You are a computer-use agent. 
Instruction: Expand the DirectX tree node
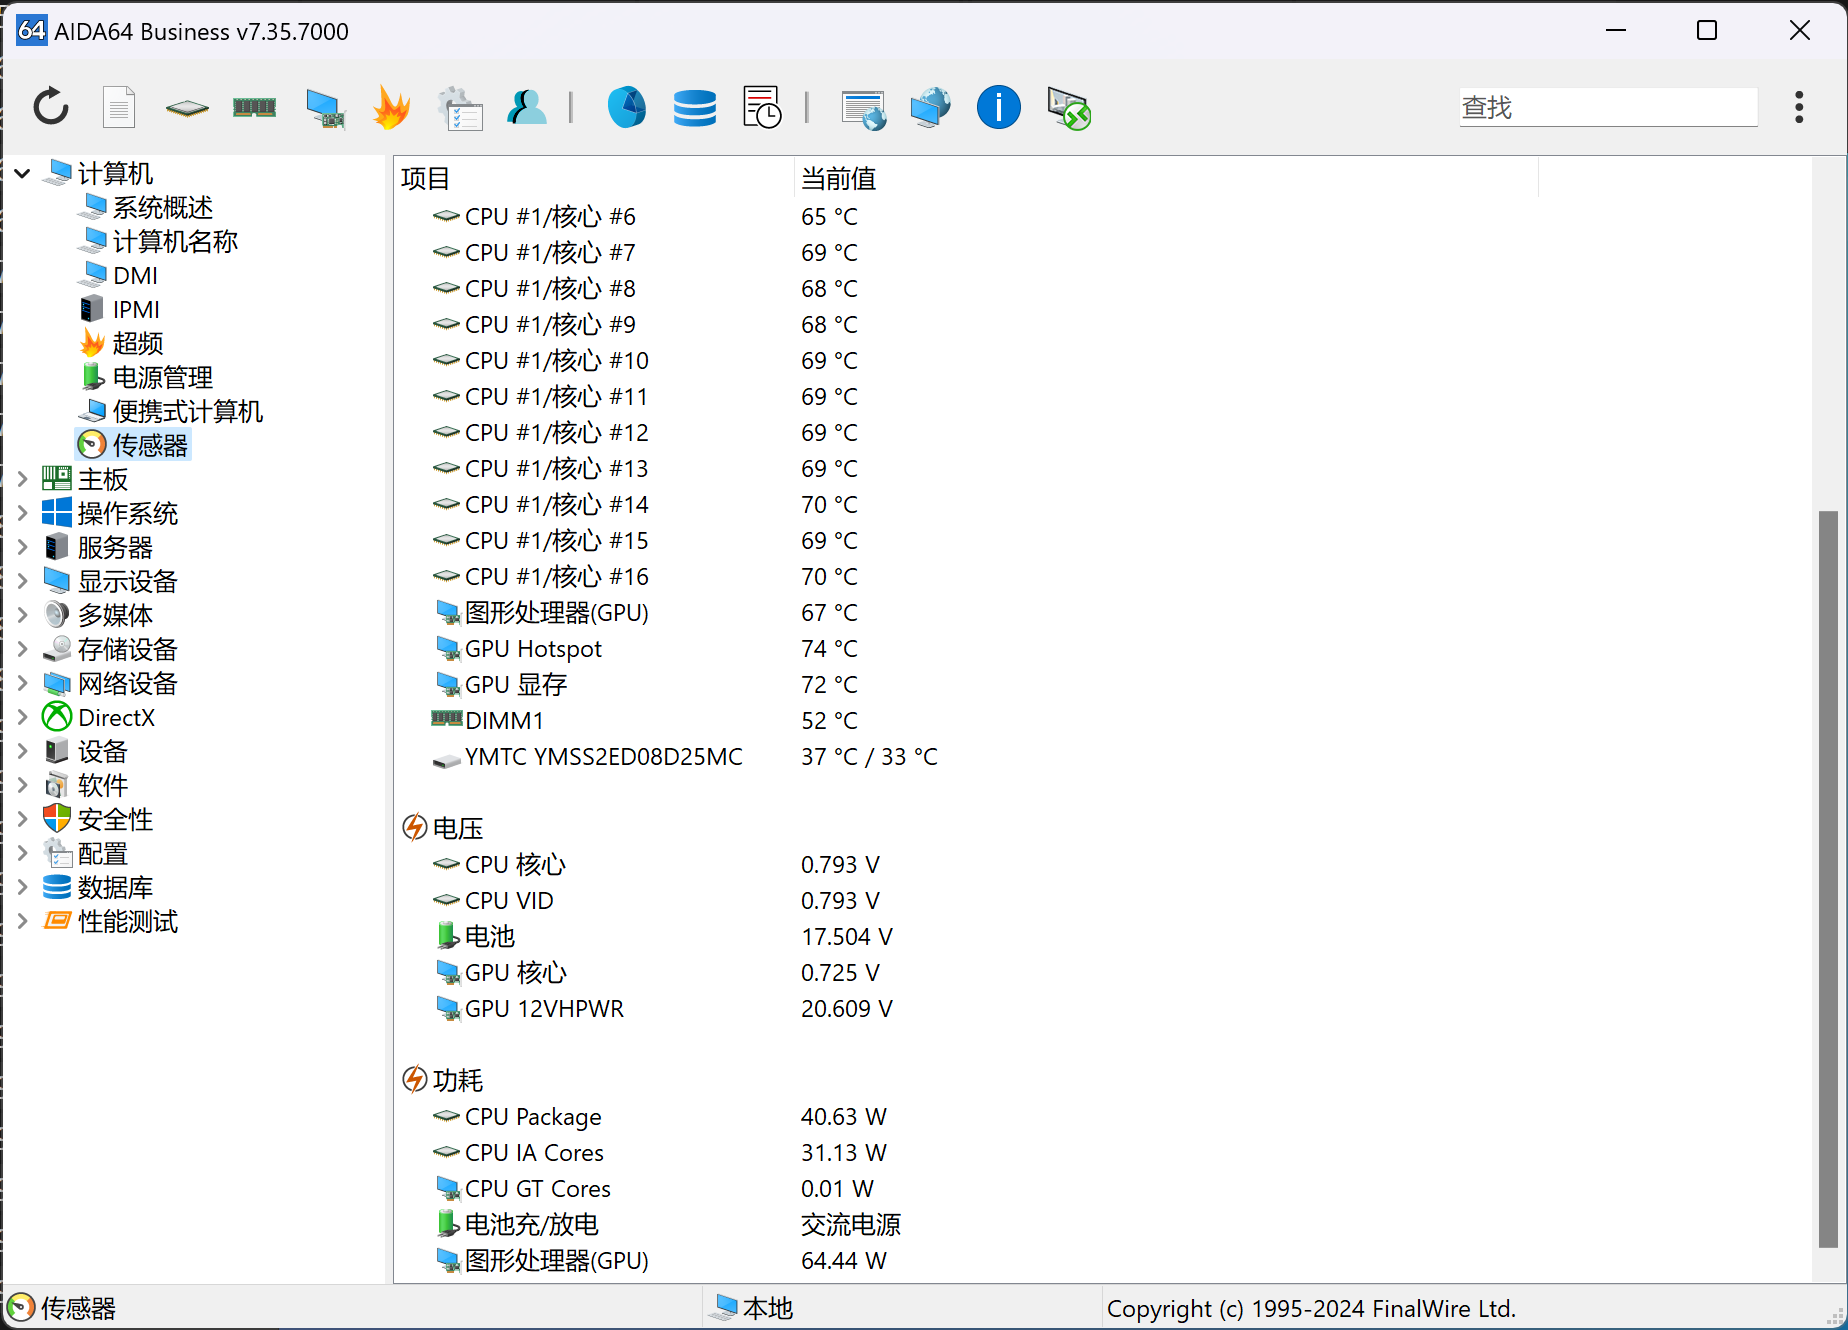[x=22, y=717]
